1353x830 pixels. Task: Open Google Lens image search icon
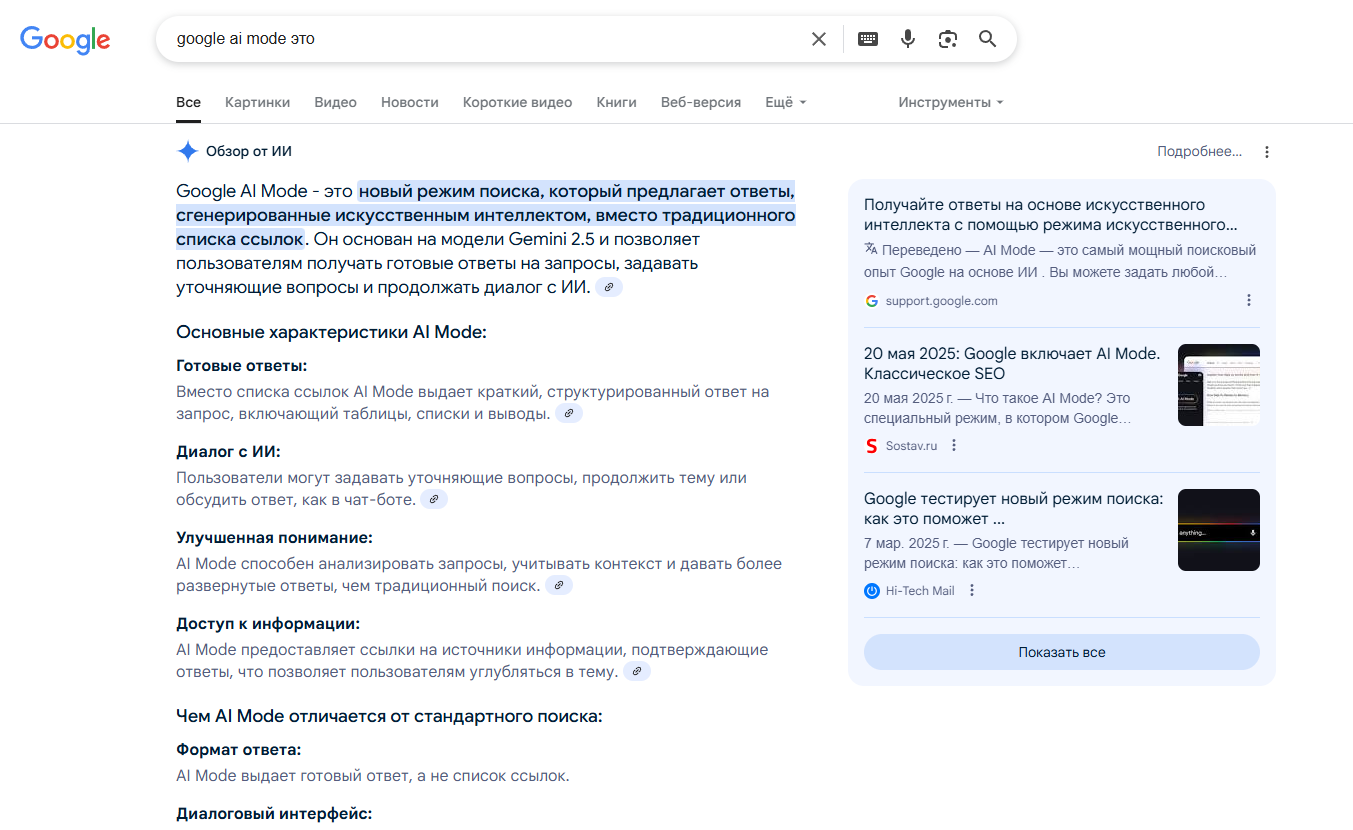(947, 39)
